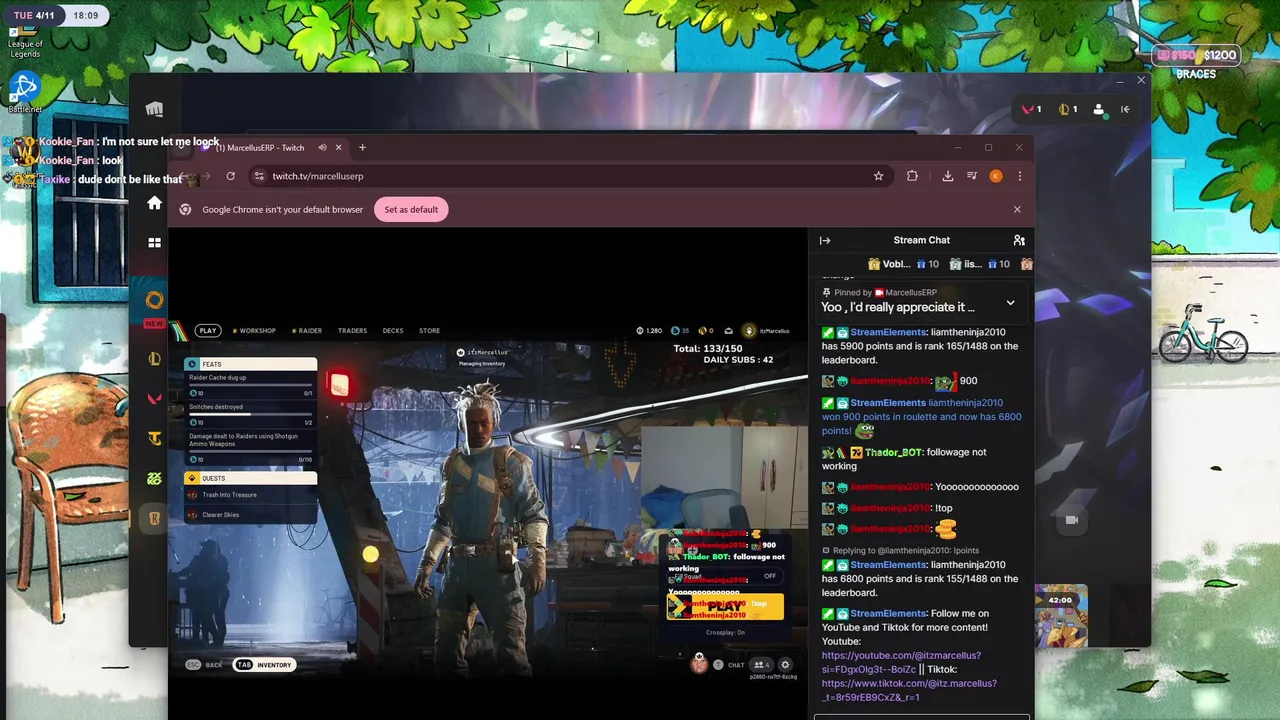Screen dimensions: 1280x720
Task: Open Riot client Valorant friends count icon
Action: (x=1031, y=109)
